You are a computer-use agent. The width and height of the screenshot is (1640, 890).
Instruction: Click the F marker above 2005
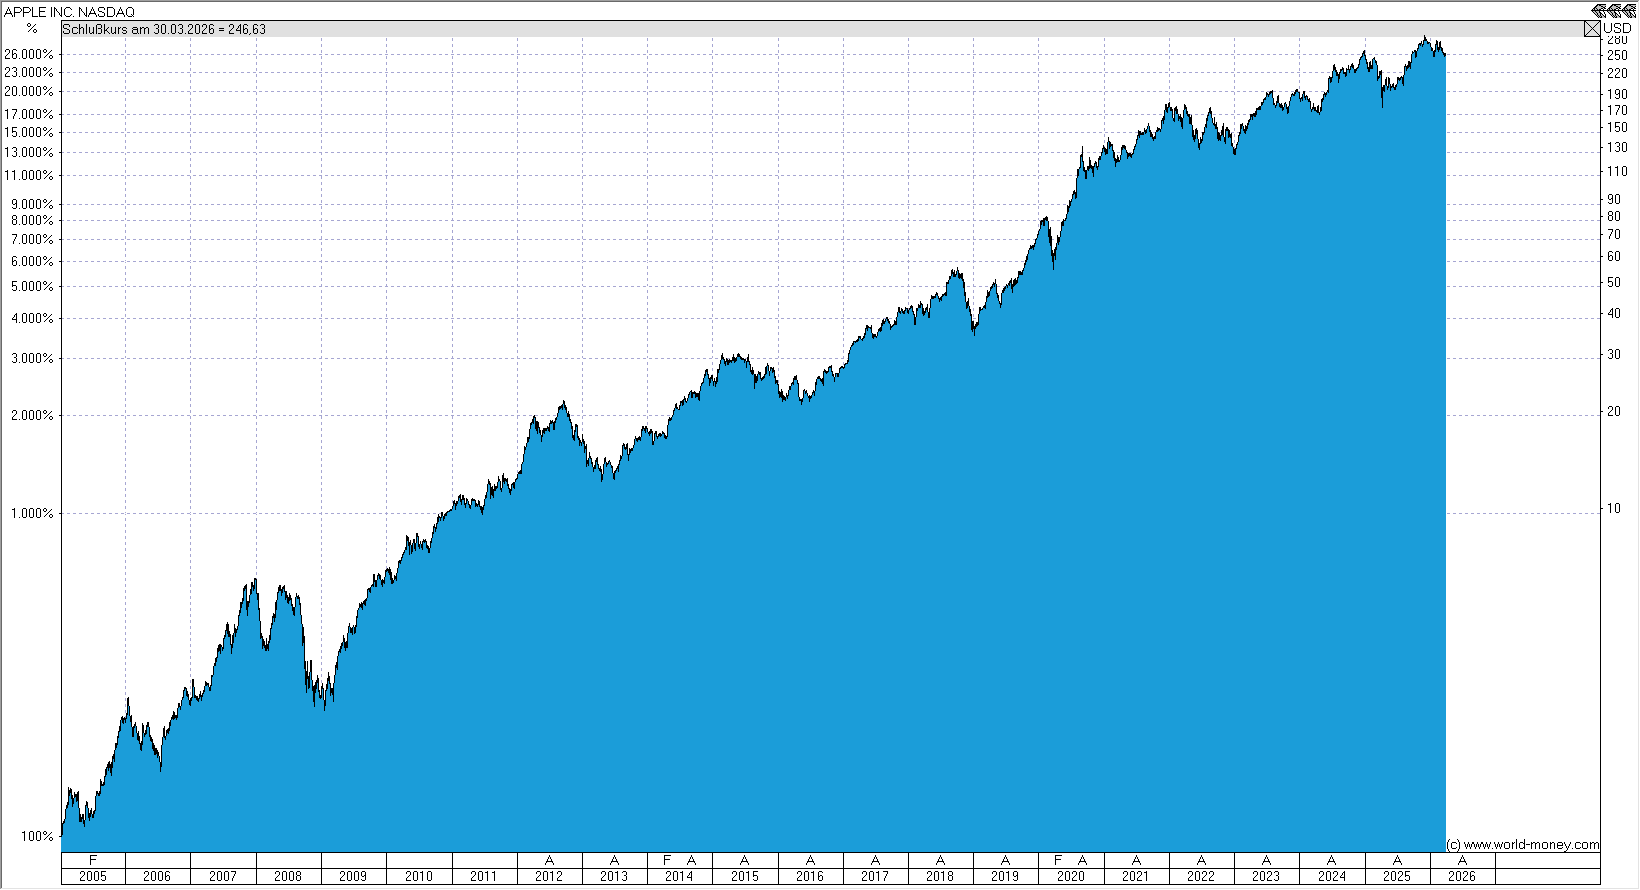pos(93,860)
